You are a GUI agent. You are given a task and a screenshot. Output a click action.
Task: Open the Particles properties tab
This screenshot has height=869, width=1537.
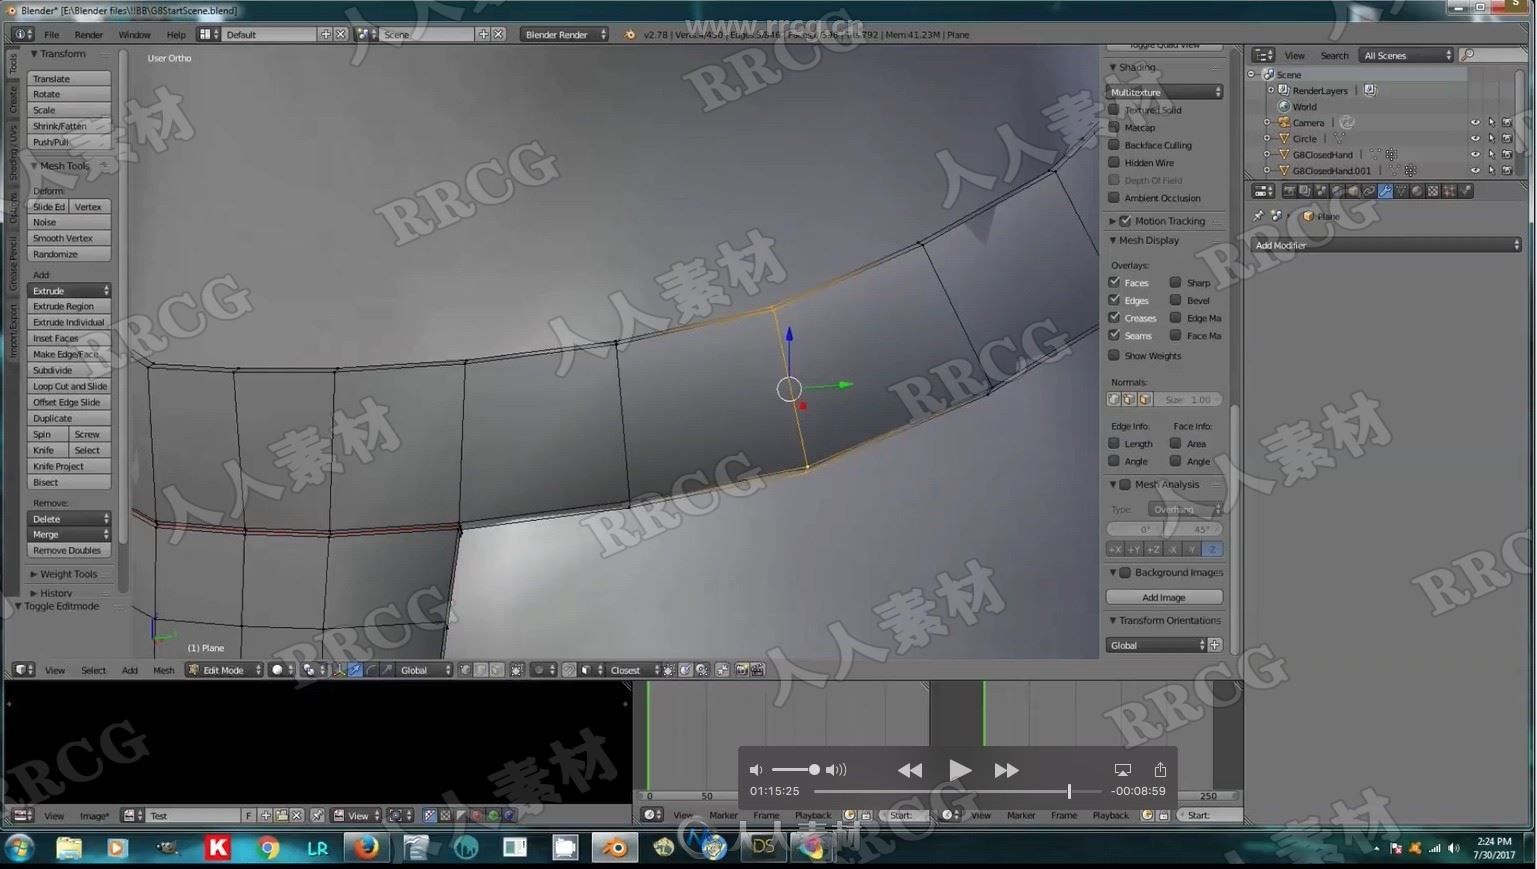1449,191
